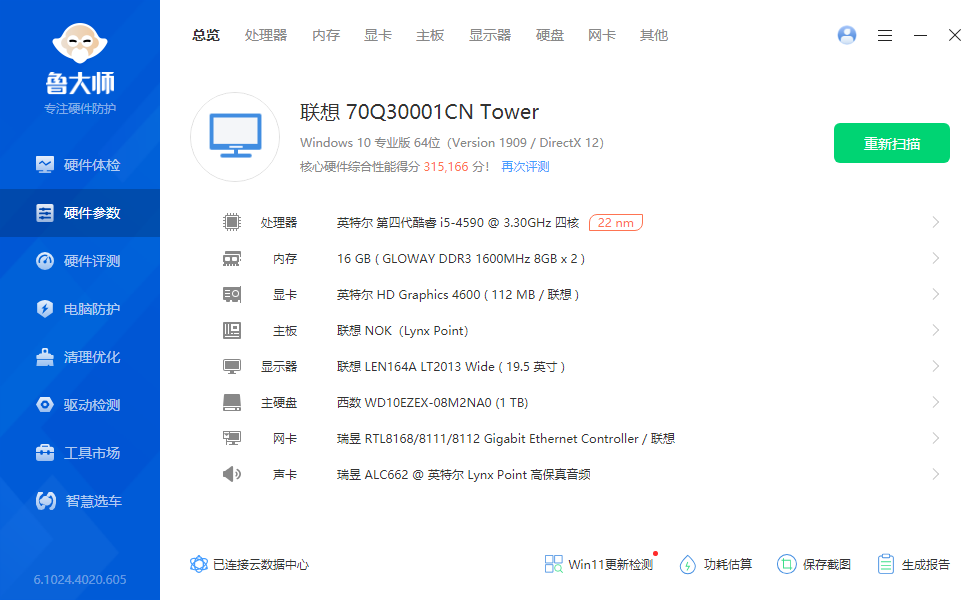
Task: Click the graphics card icon
Action: 232,294
